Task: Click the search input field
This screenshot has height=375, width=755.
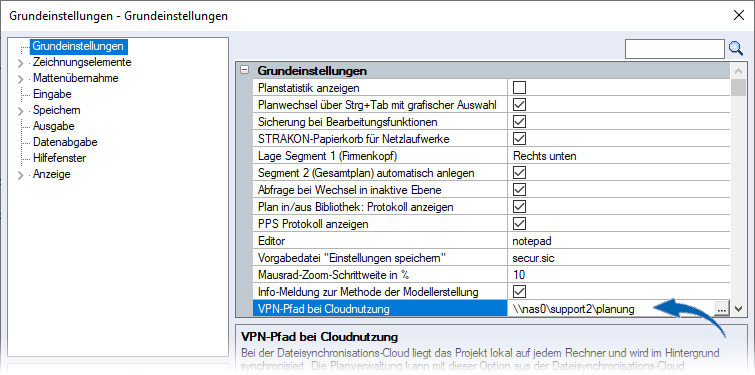Action: pos(675,49)
